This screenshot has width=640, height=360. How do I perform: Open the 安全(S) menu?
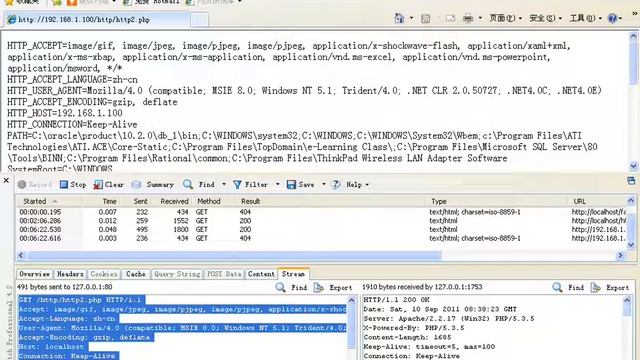coord(545,18)
